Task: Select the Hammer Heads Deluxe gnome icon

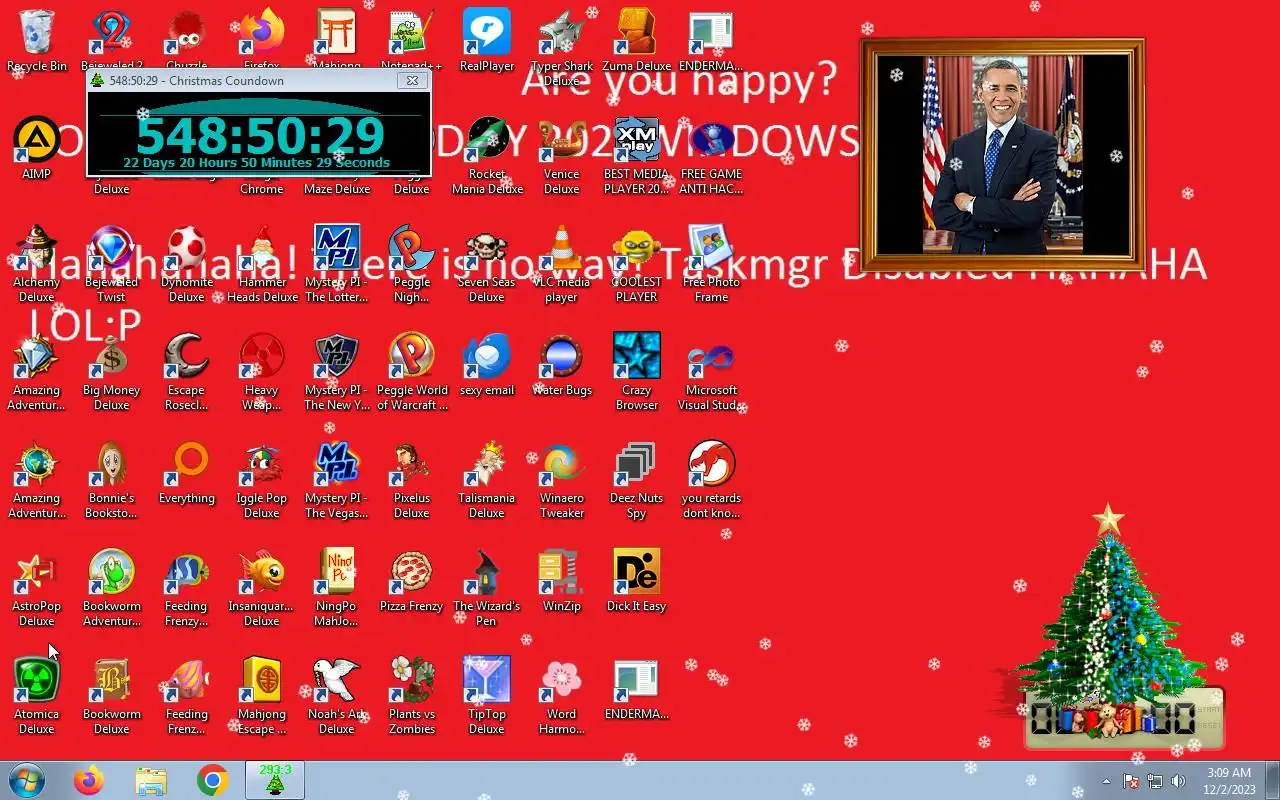Action: 262,263
